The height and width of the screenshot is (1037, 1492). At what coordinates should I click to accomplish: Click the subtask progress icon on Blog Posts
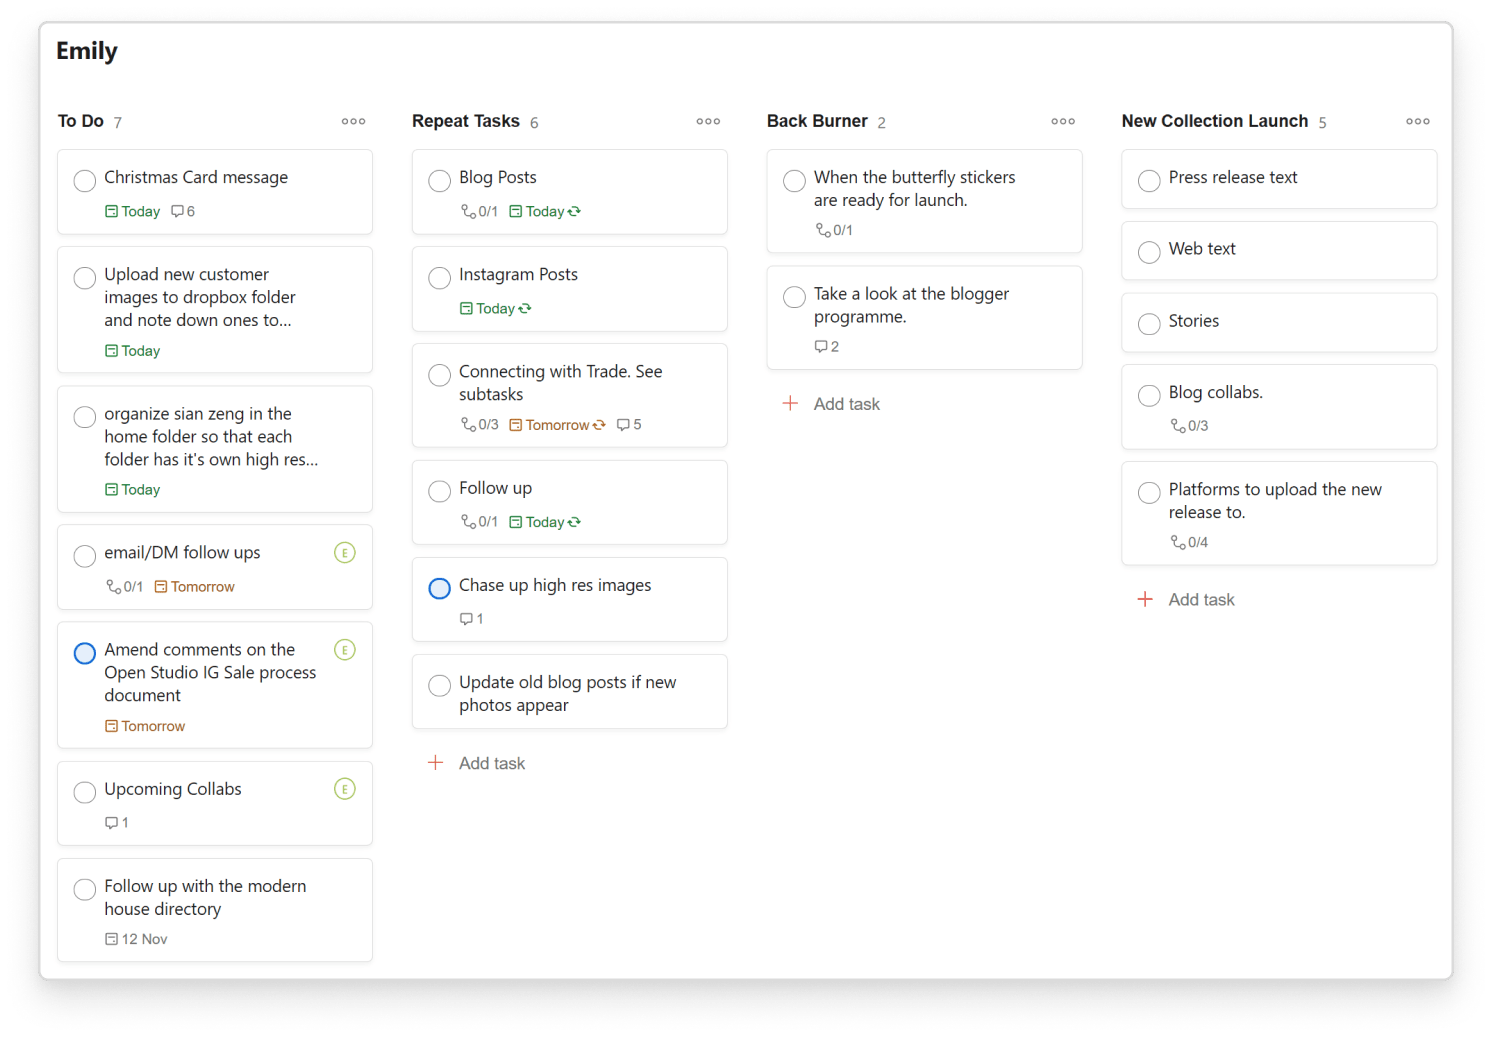(x=466, y=211)
